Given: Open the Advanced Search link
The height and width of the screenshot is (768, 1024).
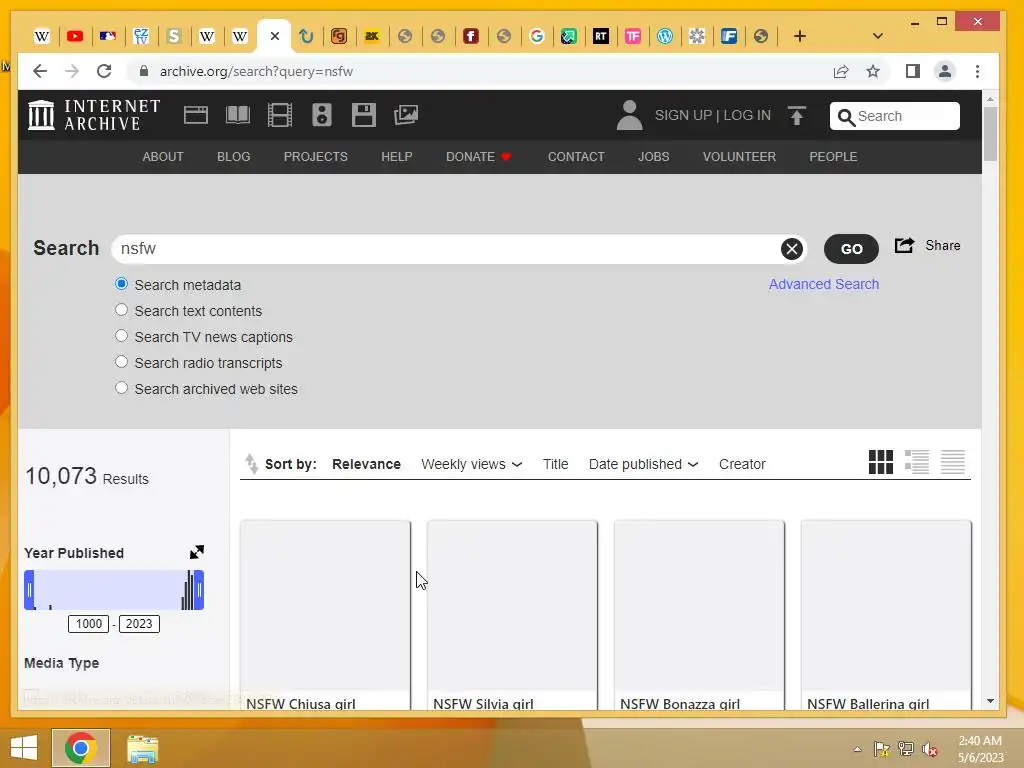Looking at the screenshot, I should (x=824, y=284).
